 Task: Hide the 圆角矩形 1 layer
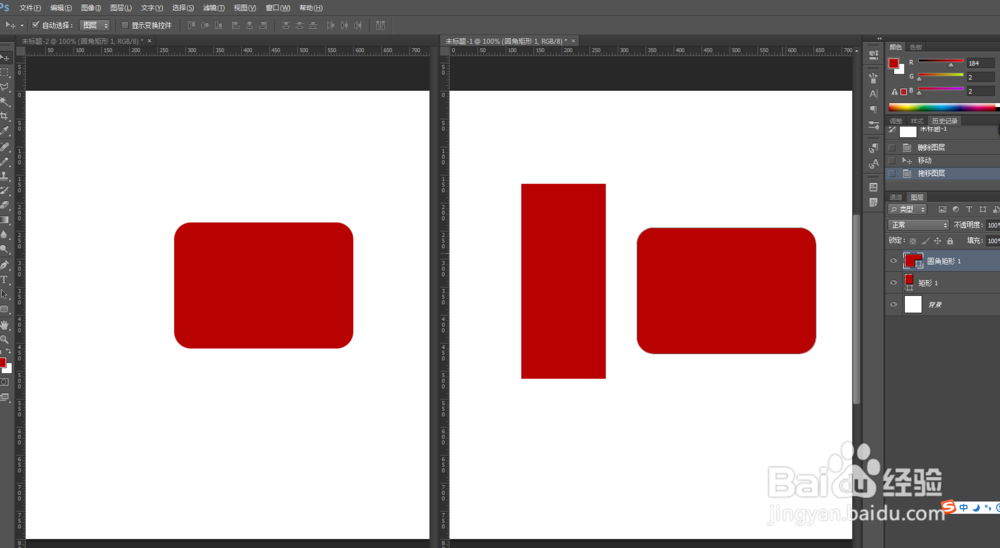point(893,261)
